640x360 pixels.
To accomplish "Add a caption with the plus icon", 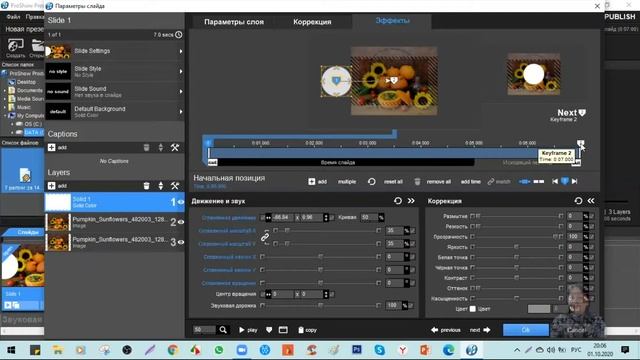I will pos(51,147).
